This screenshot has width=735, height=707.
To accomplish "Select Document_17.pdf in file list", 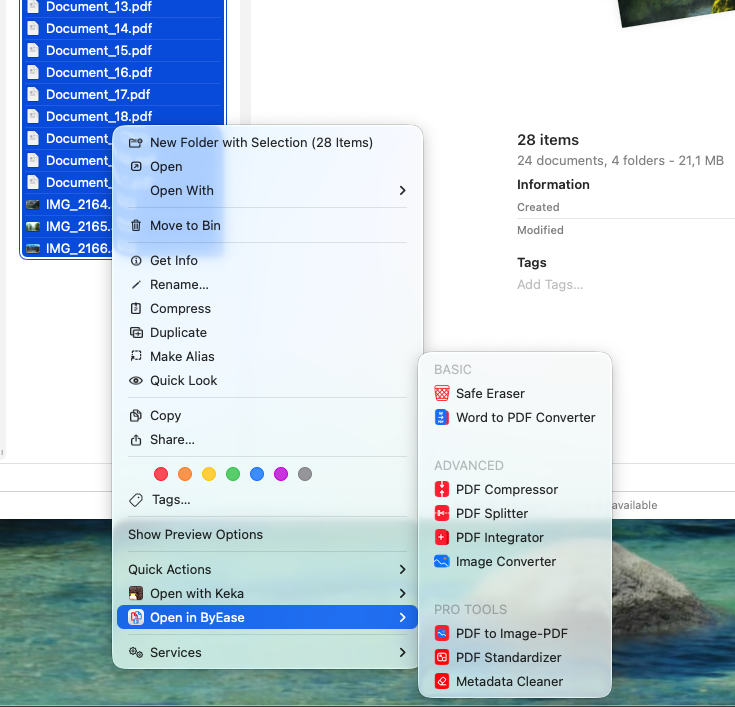I will [x=123, y=95].
